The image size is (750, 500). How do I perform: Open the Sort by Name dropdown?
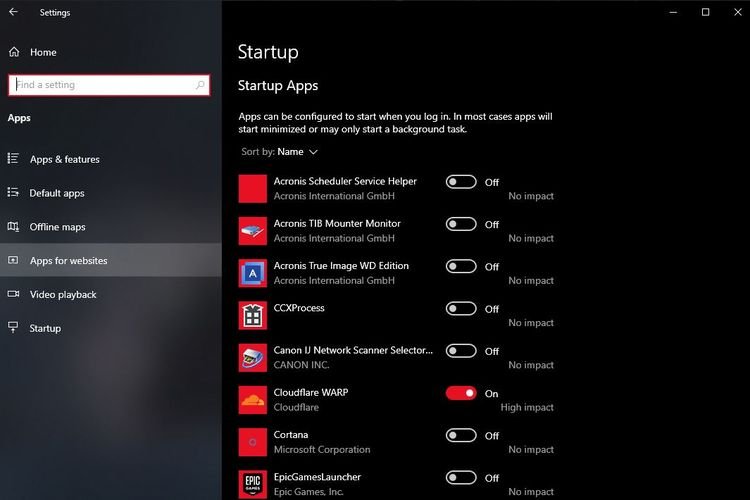click(297, 152)
